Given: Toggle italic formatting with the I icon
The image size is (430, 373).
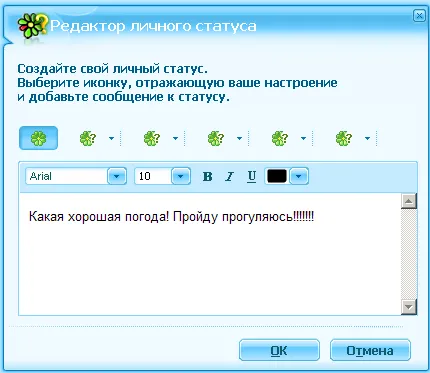Looking at the screenshot, I should [229, 176].
